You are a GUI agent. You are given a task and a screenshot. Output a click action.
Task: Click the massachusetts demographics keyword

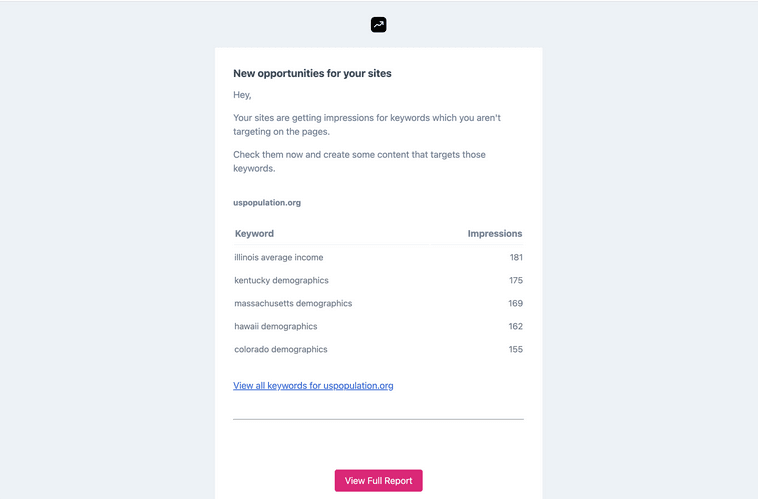point(293,303)
